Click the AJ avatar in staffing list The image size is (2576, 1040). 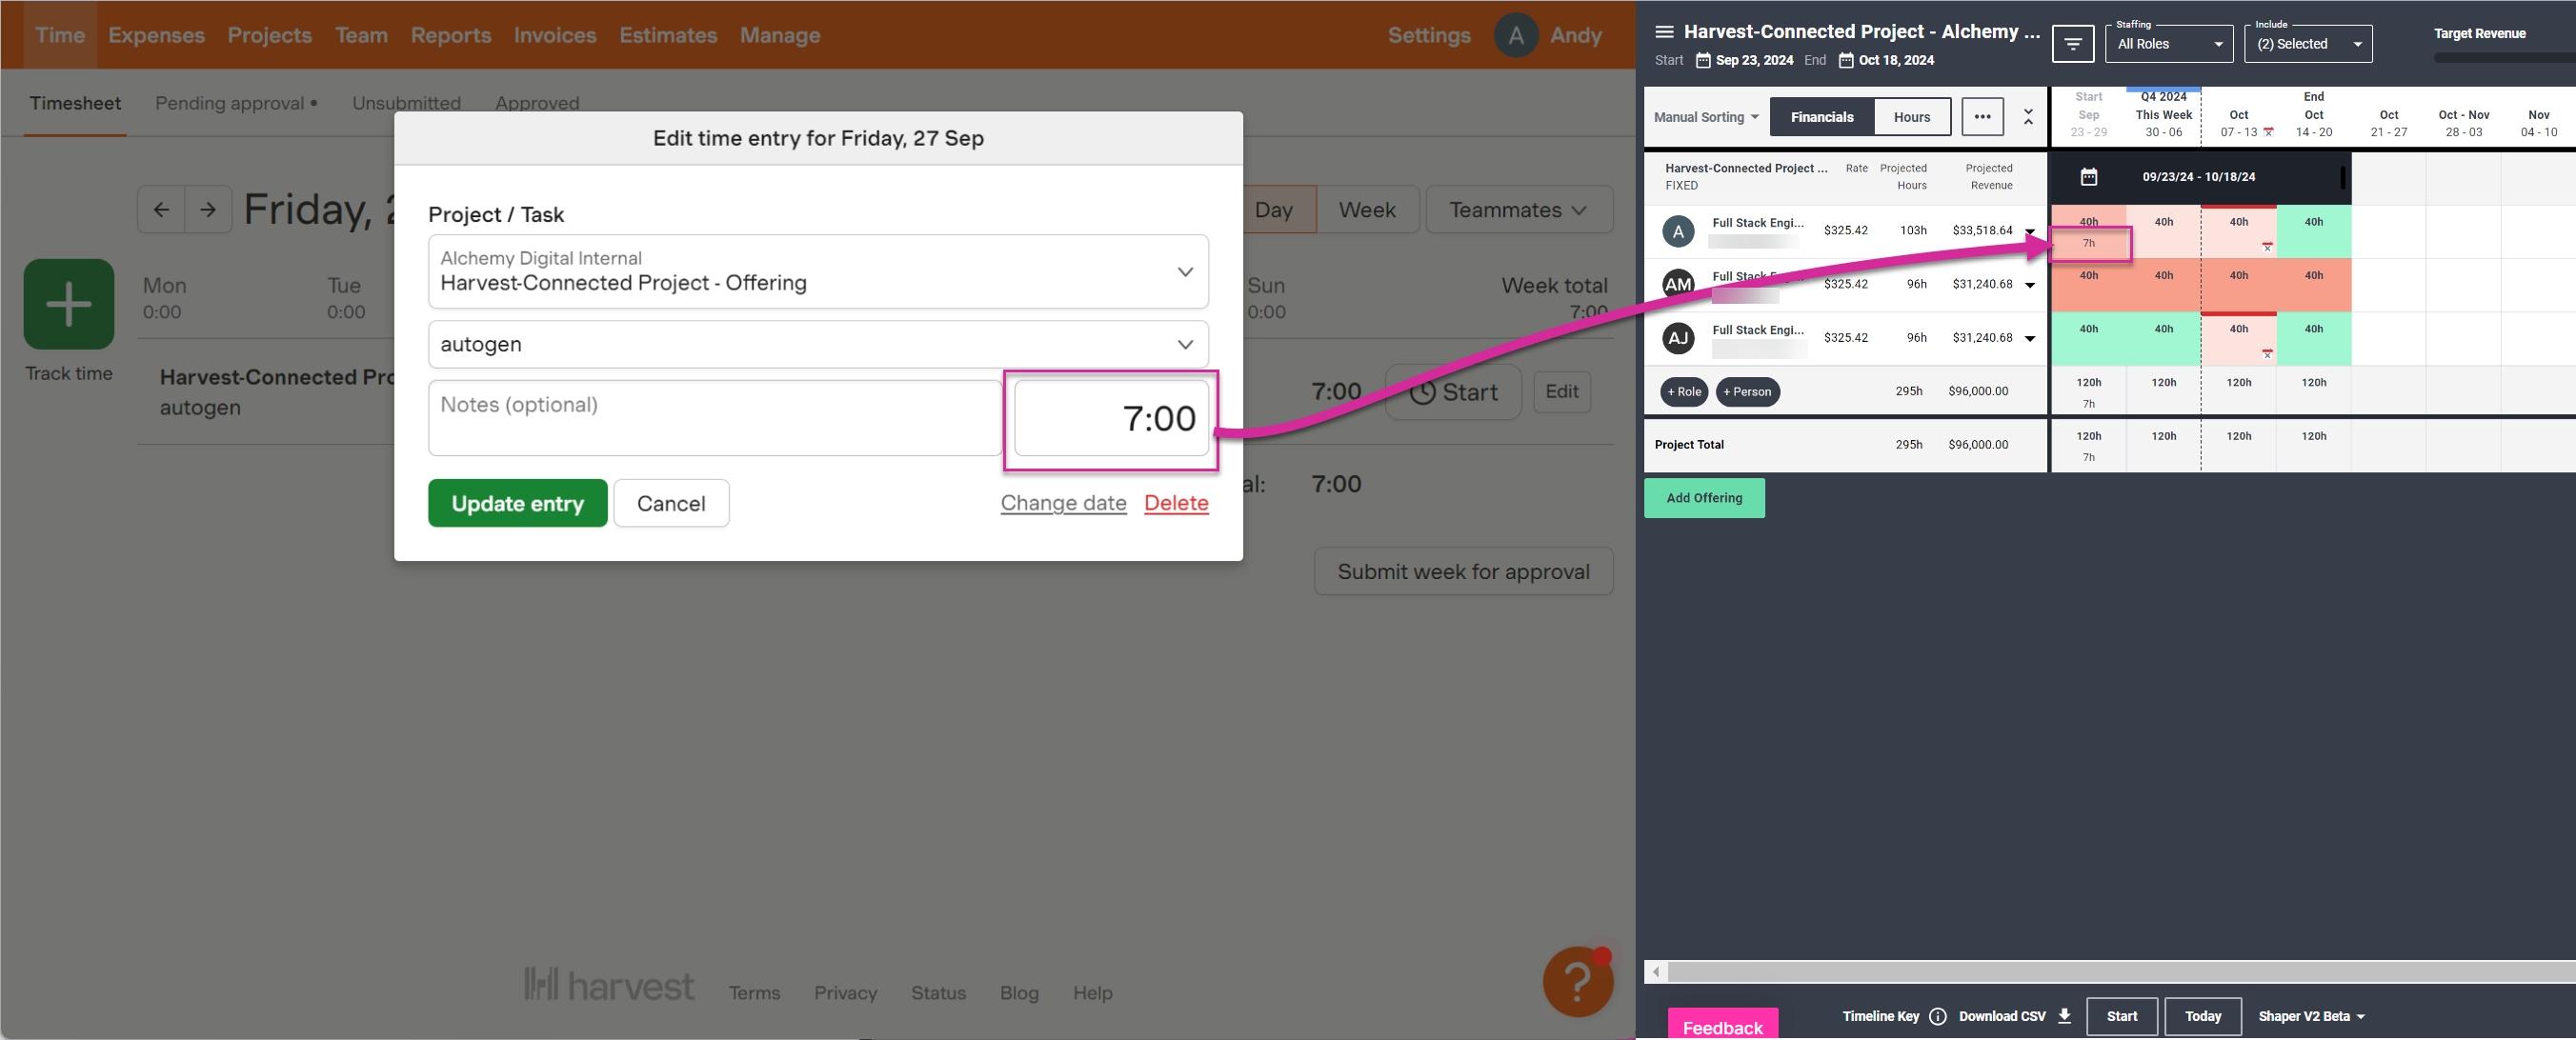click(x=1678, y=338)
